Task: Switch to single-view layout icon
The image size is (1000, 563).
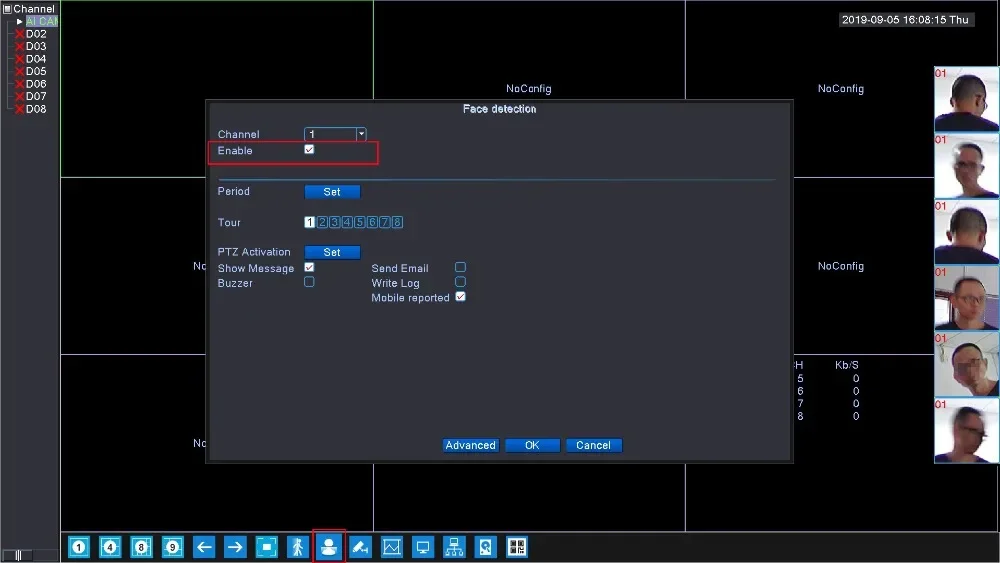Action: (78, 547)
